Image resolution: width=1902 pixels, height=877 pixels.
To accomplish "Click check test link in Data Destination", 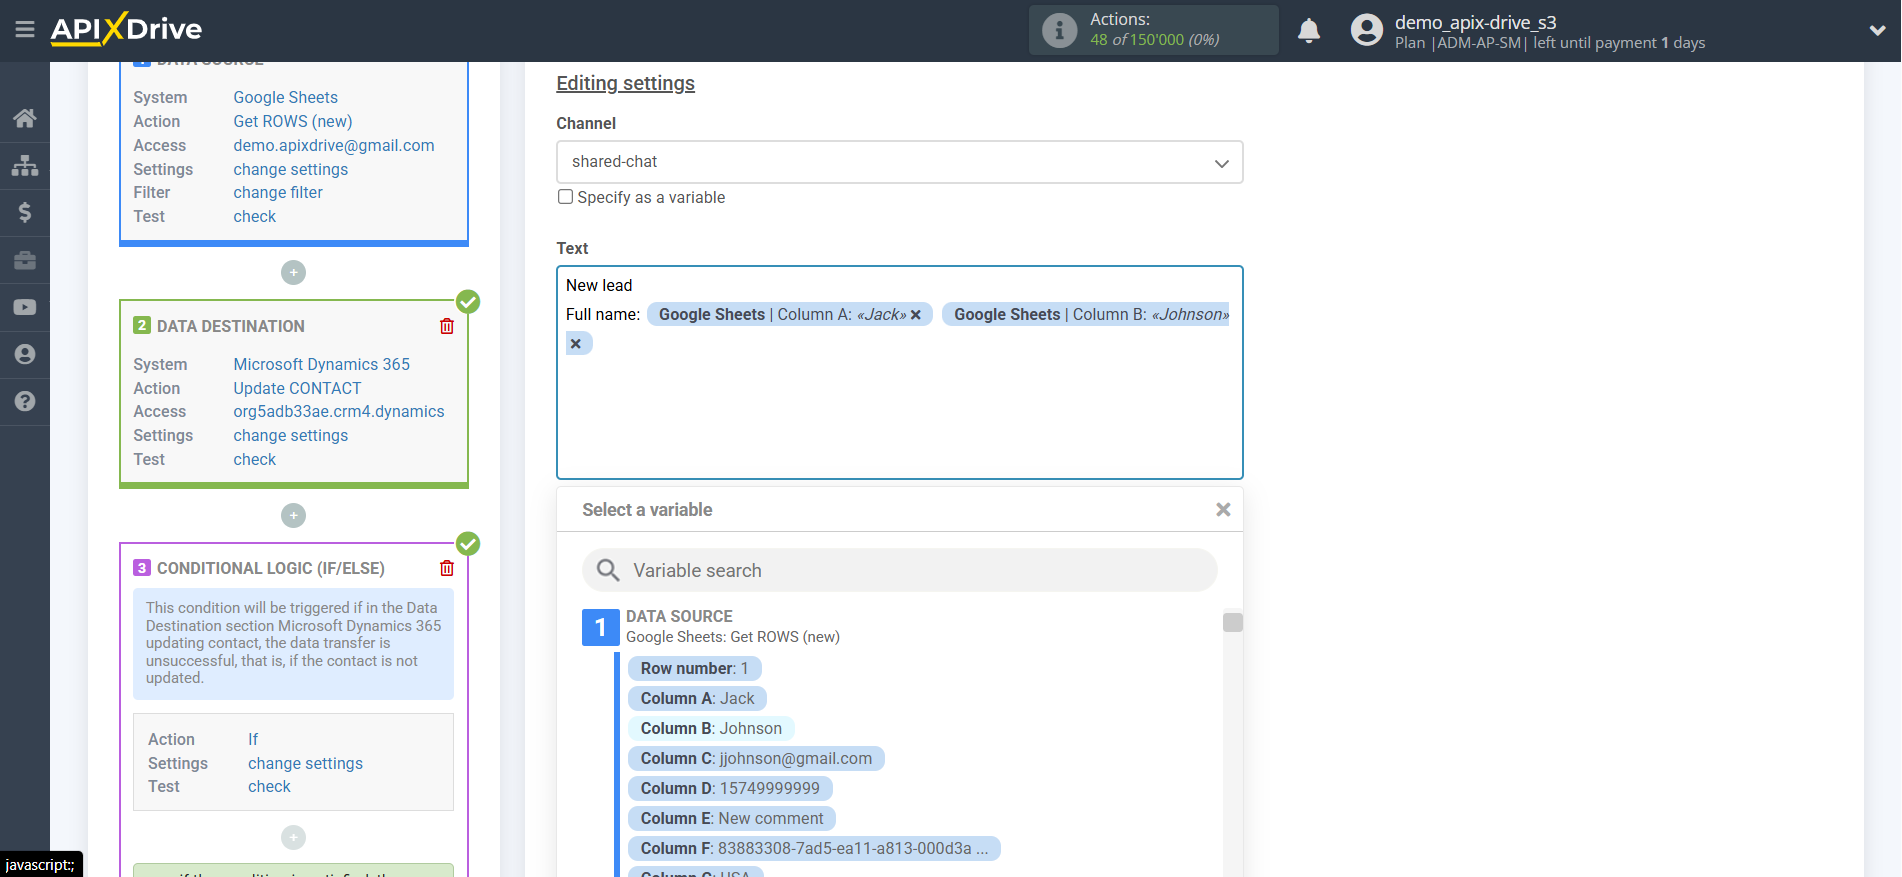I will (x=255, y=459).
